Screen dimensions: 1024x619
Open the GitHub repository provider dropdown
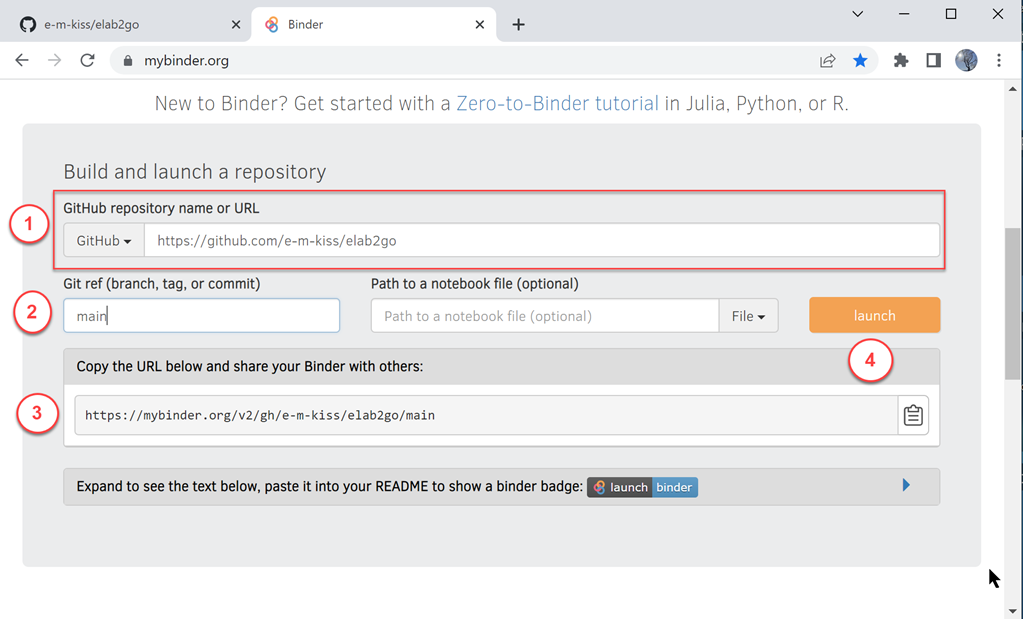point(103,240)
